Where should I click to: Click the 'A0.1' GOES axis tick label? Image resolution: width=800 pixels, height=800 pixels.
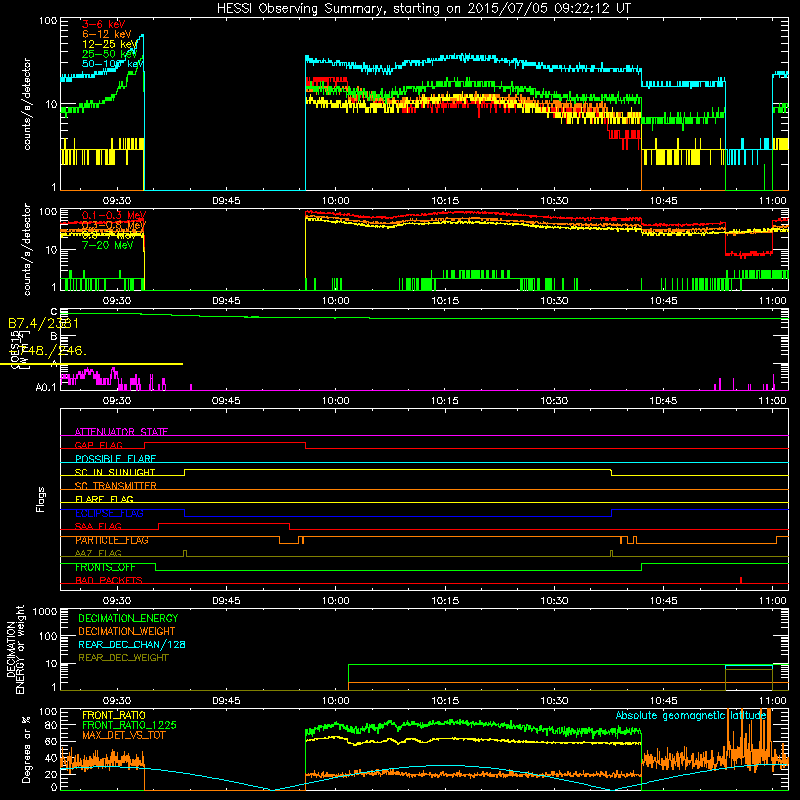[46, 388]
